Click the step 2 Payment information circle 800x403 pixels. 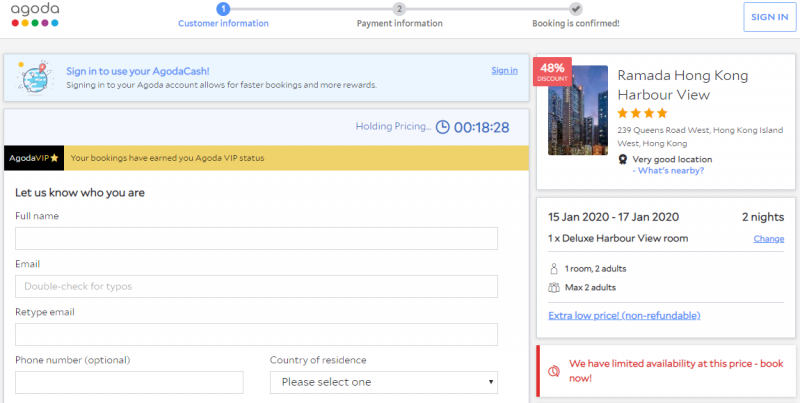(399, 9)
